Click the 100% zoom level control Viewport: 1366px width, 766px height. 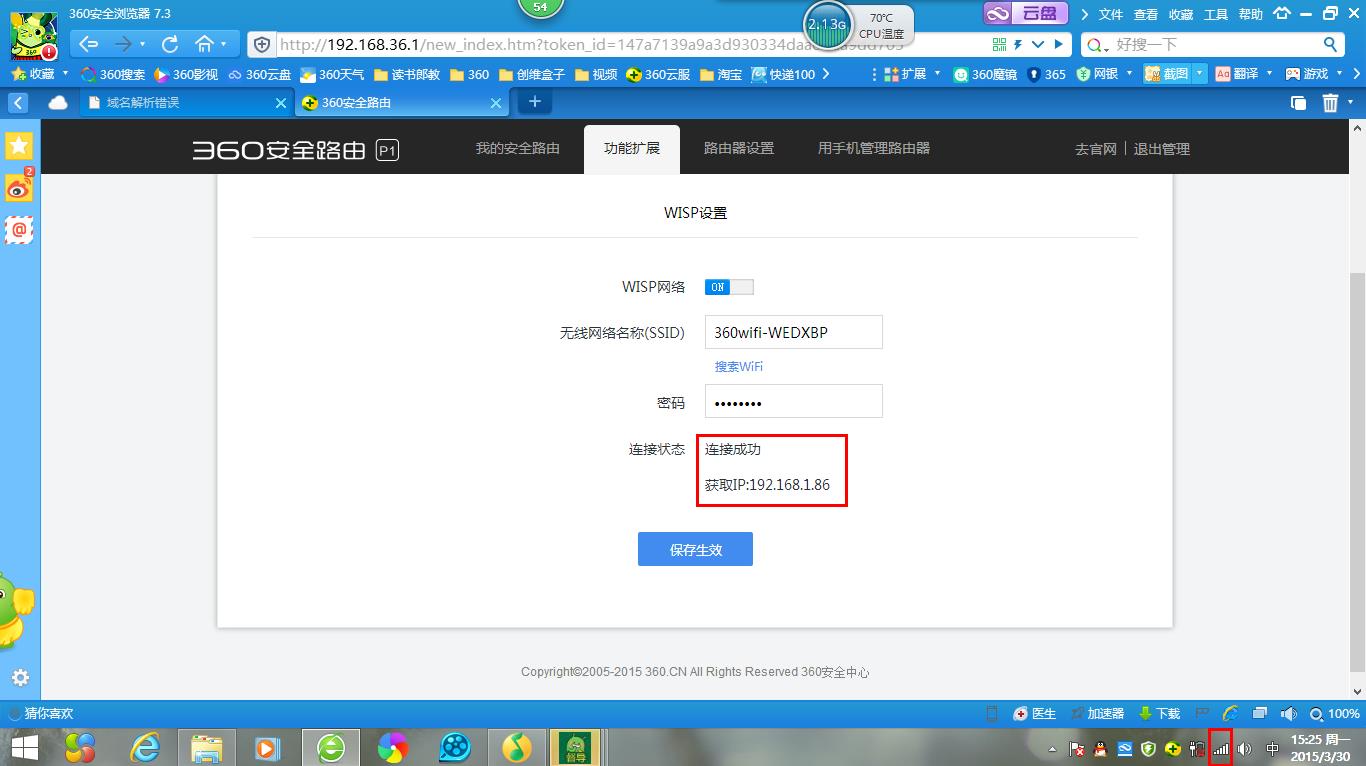pyautogui.click(x=1335, y=714)
